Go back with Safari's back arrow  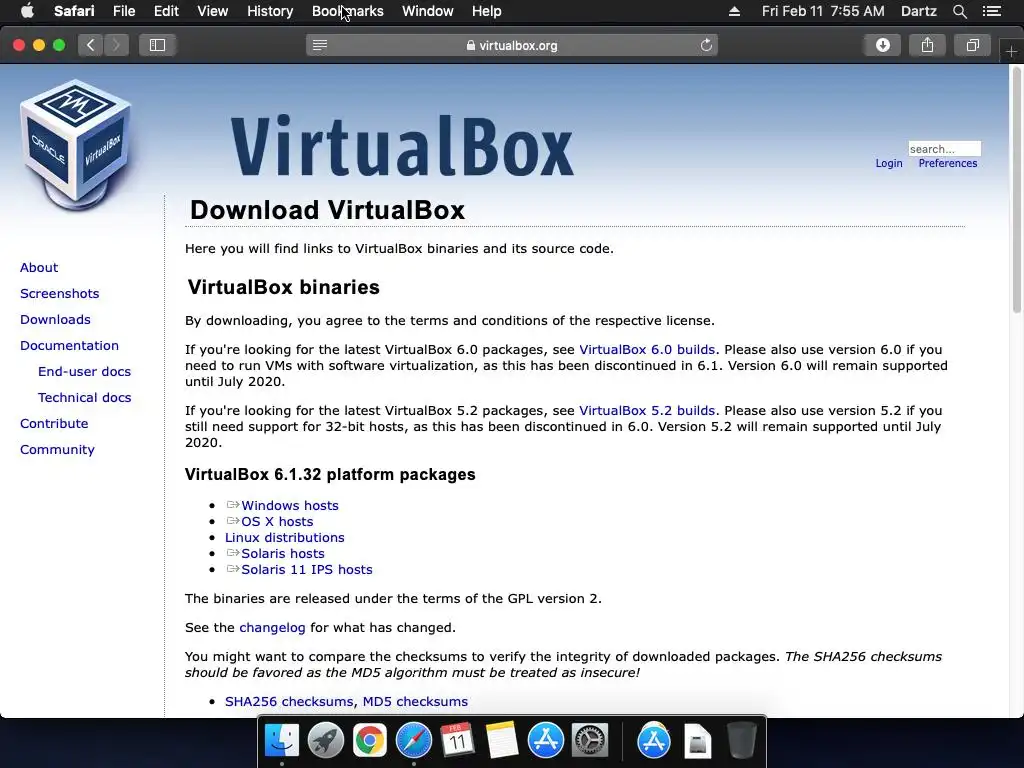91,45
